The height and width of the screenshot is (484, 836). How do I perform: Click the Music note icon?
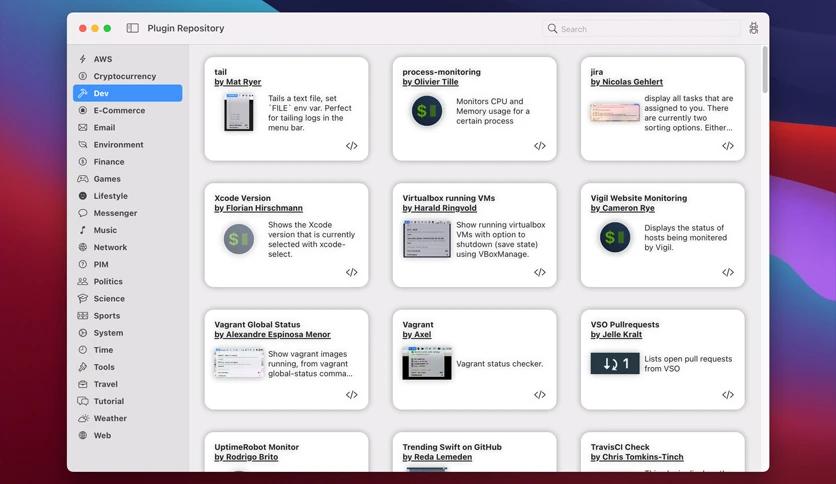pyautogui.click(x=83, y=230)
